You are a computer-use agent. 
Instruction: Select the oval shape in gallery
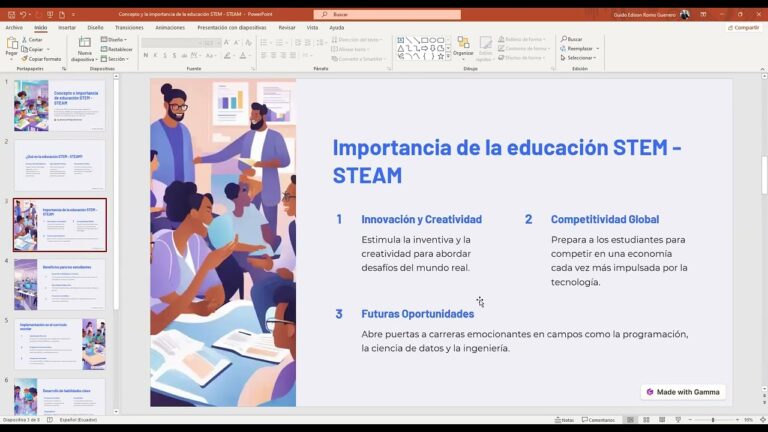click(432, 40)
